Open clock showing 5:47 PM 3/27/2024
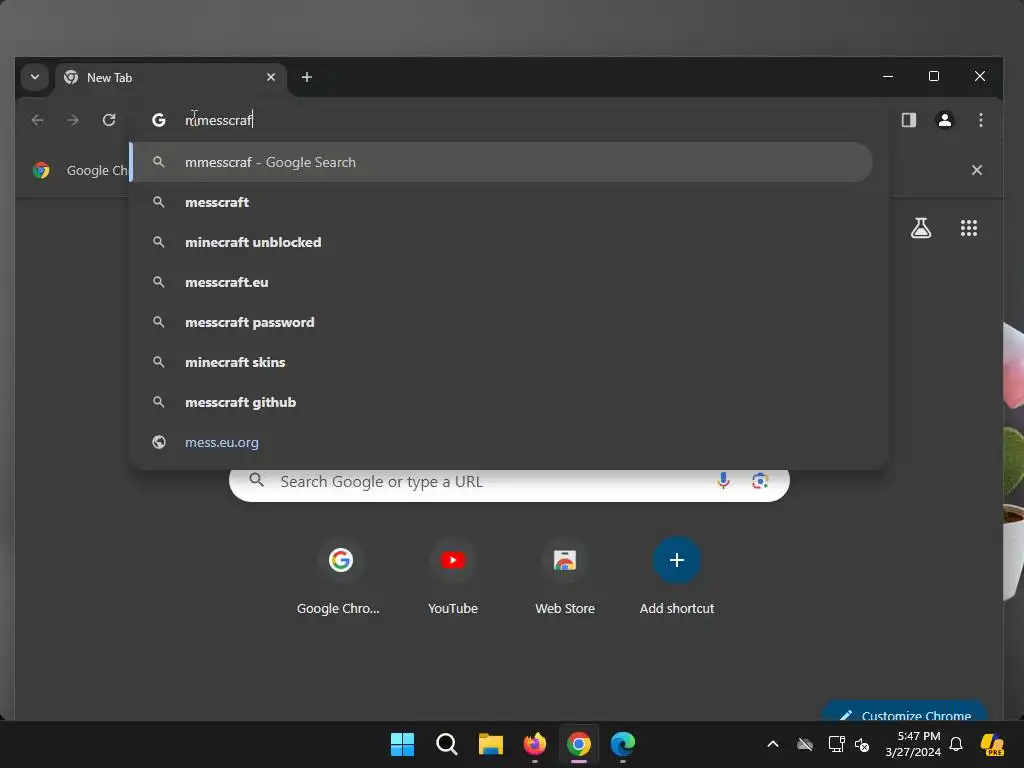Screen dimensions: 1024x768 913,744
